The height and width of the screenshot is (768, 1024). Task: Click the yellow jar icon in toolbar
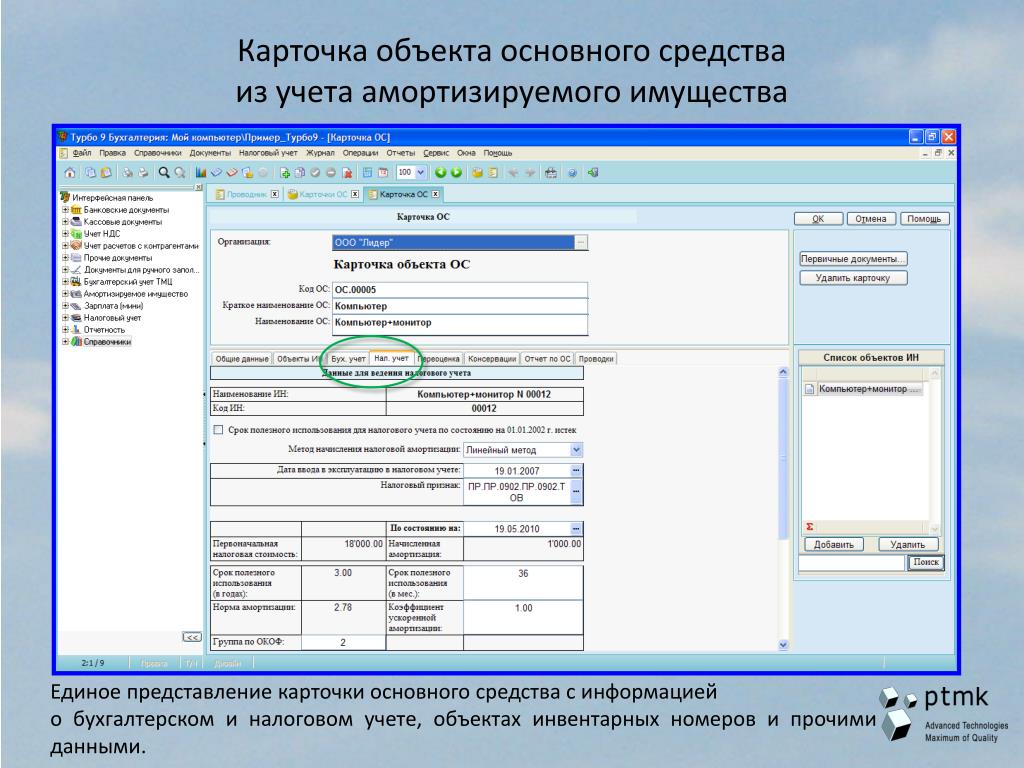tap(477, 173)
